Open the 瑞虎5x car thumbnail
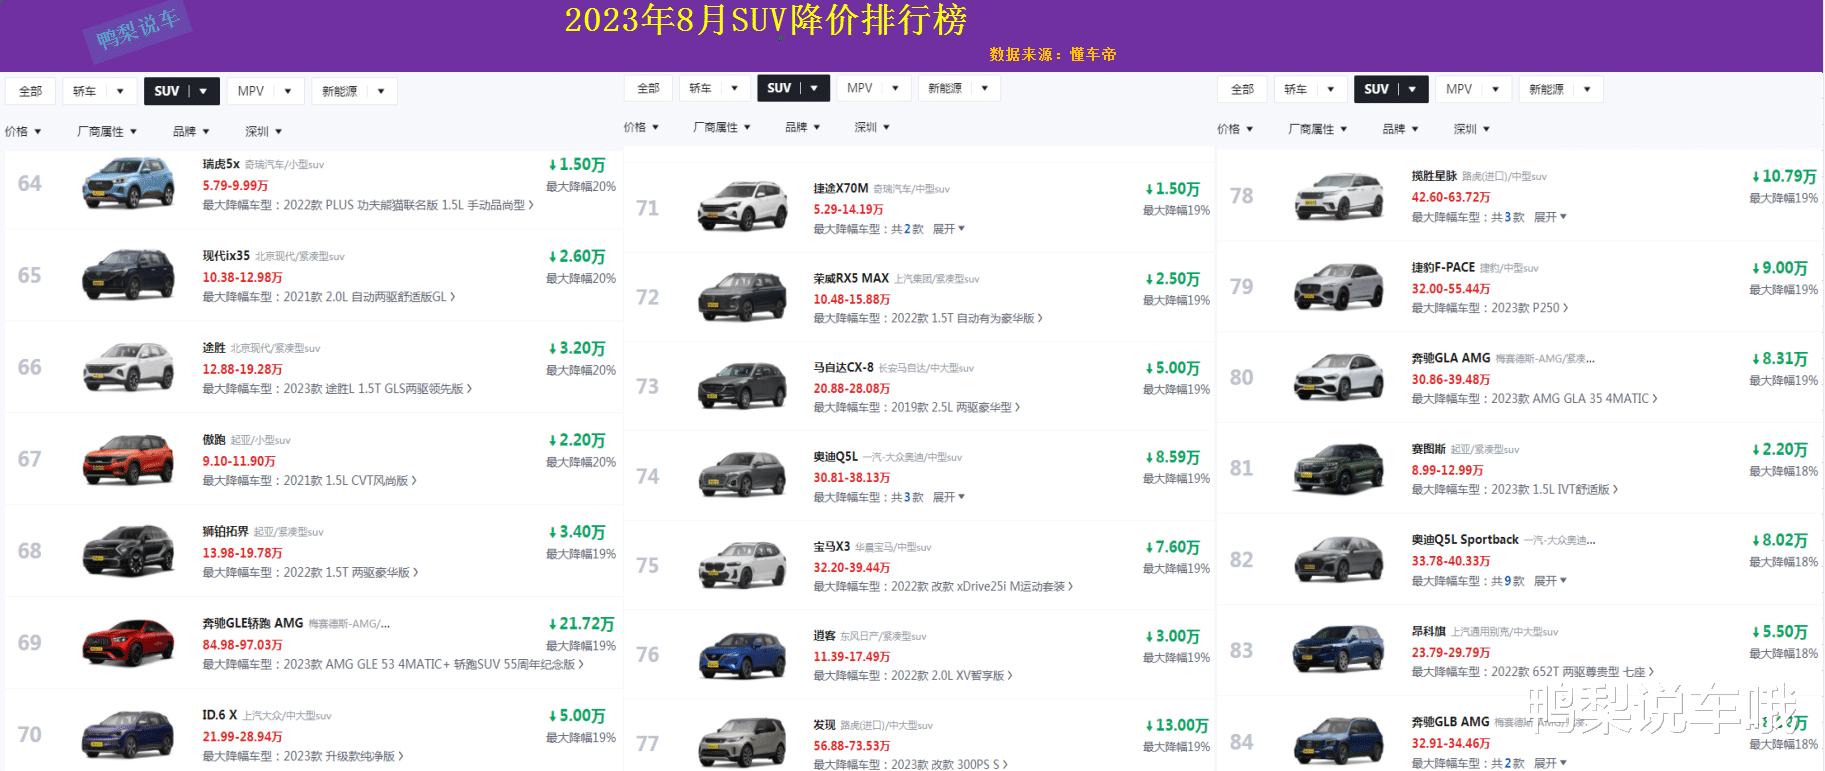This screenshot has width=1825, height=771. pyautogui.click(x=128, y=182)
